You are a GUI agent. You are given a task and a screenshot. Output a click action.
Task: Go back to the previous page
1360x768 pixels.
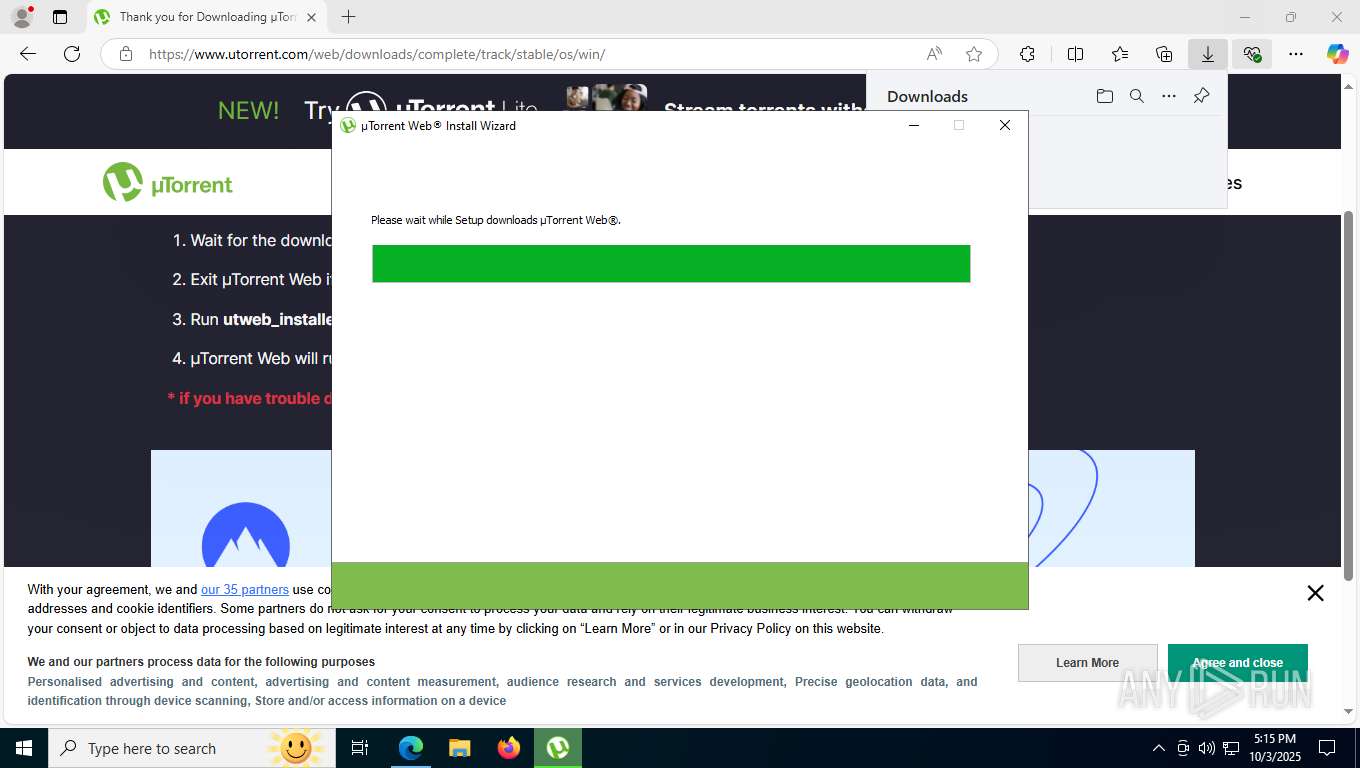pyautogui.click(x=28, y=54)
